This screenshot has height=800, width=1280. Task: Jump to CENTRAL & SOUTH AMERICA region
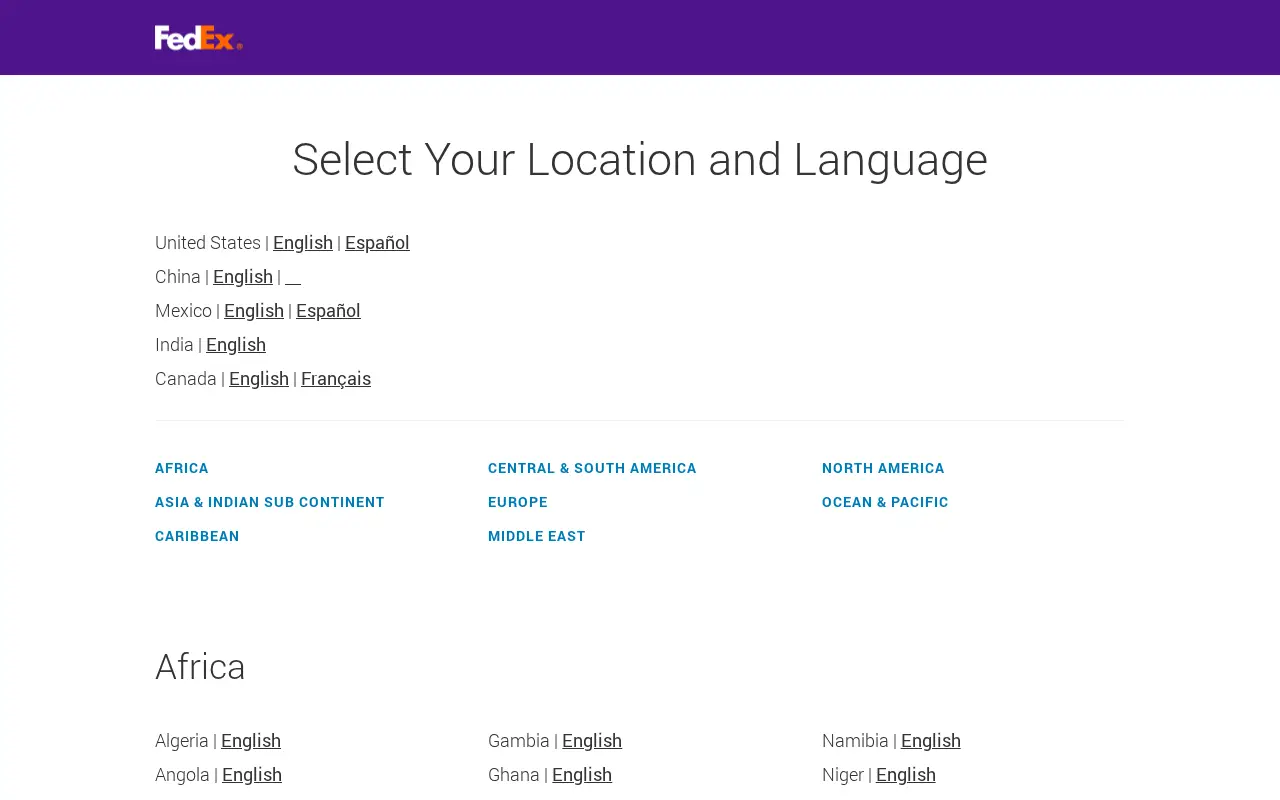(x=592, y=468)
